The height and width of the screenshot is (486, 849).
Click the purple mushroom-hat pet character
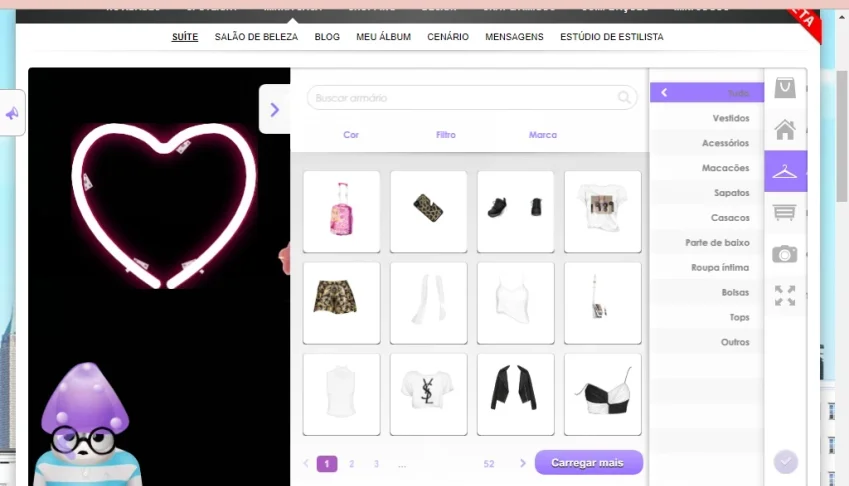[87, 425]
